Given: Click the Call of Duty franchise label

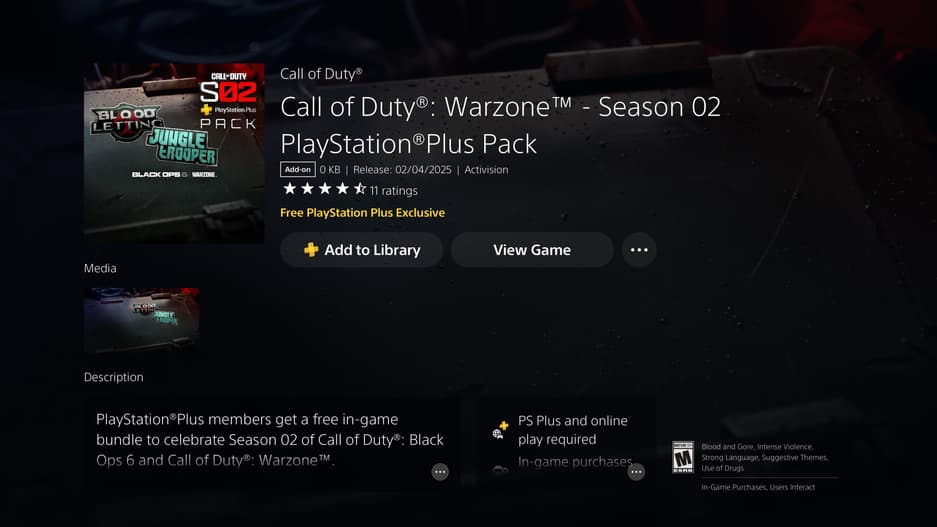Looking at the screenshot, I should [321, 73].
